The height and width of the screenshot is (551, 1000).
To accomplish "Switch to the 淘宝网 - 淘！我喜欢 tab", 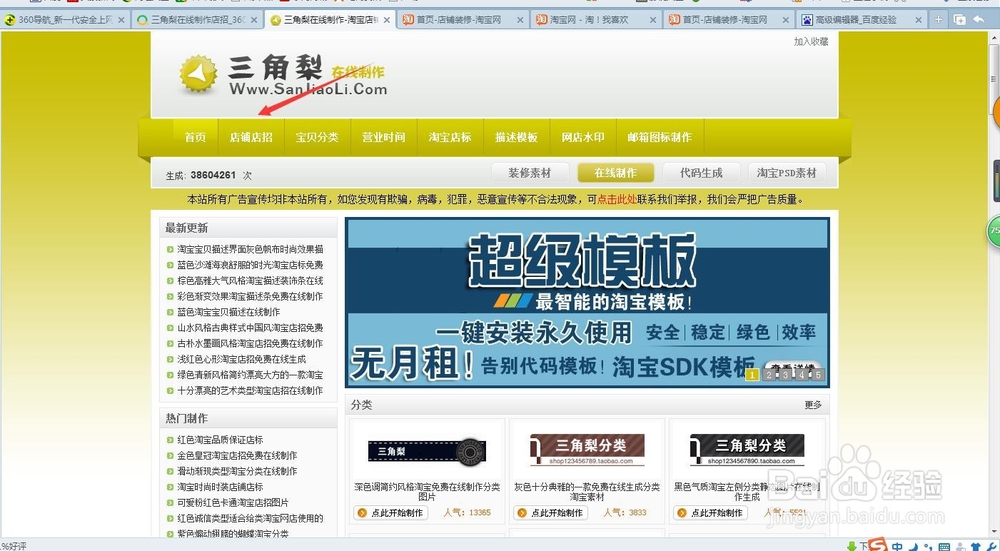I will pos(595,20).
